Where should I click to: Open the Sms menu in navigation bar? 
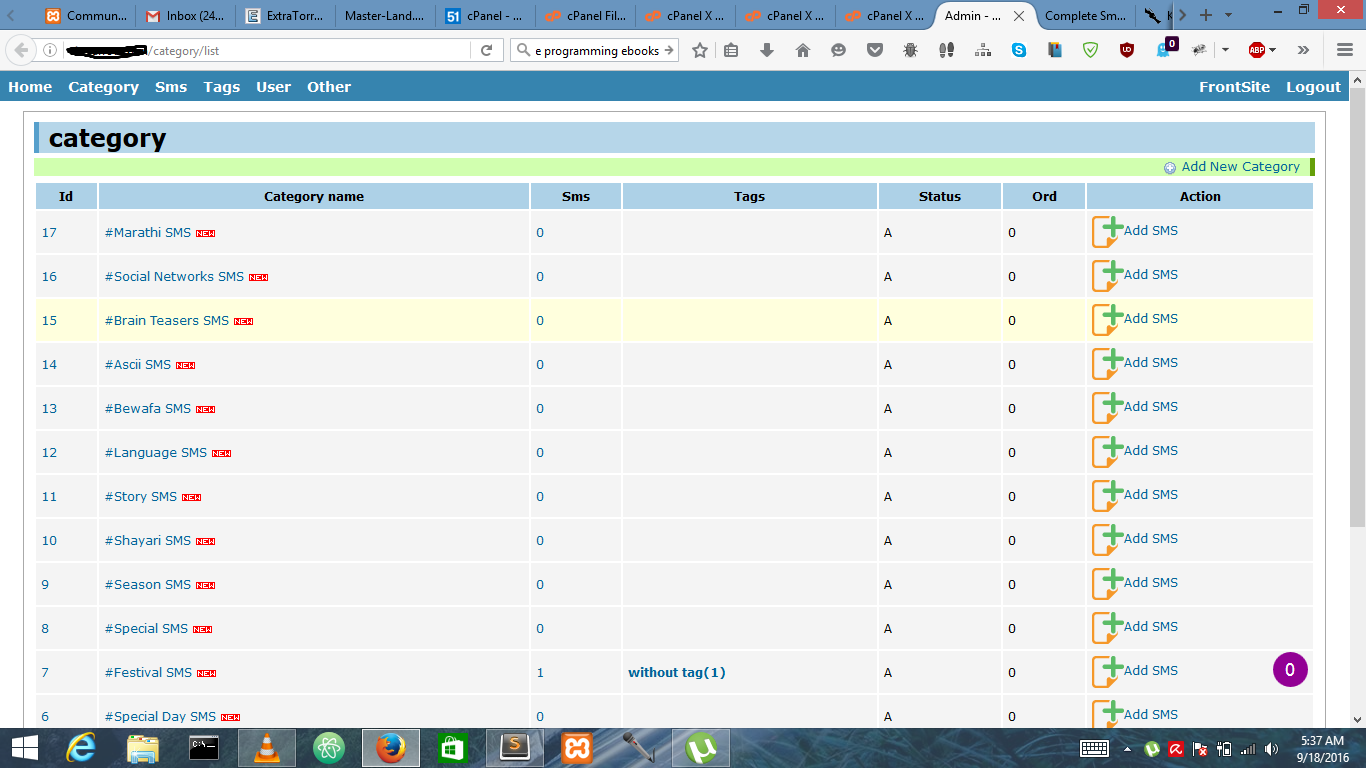coord(171,87)
